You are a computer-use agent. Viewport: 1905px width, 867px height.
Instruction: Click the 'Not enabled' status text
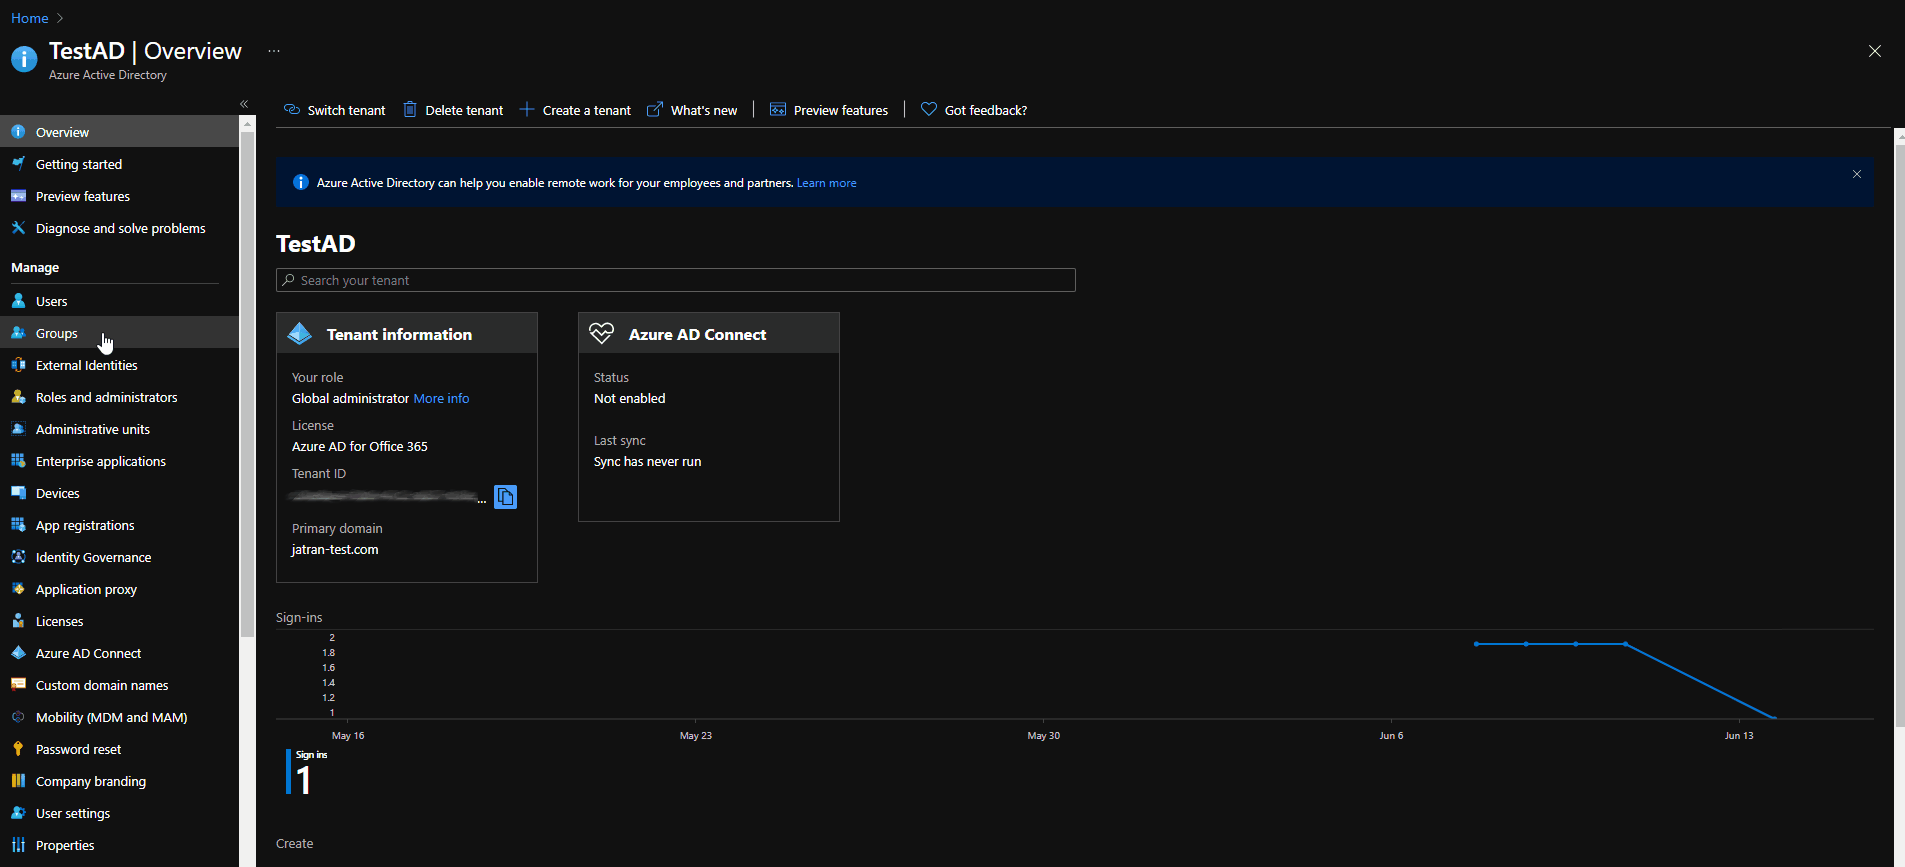pyautogui.click(x=630, y=398)
